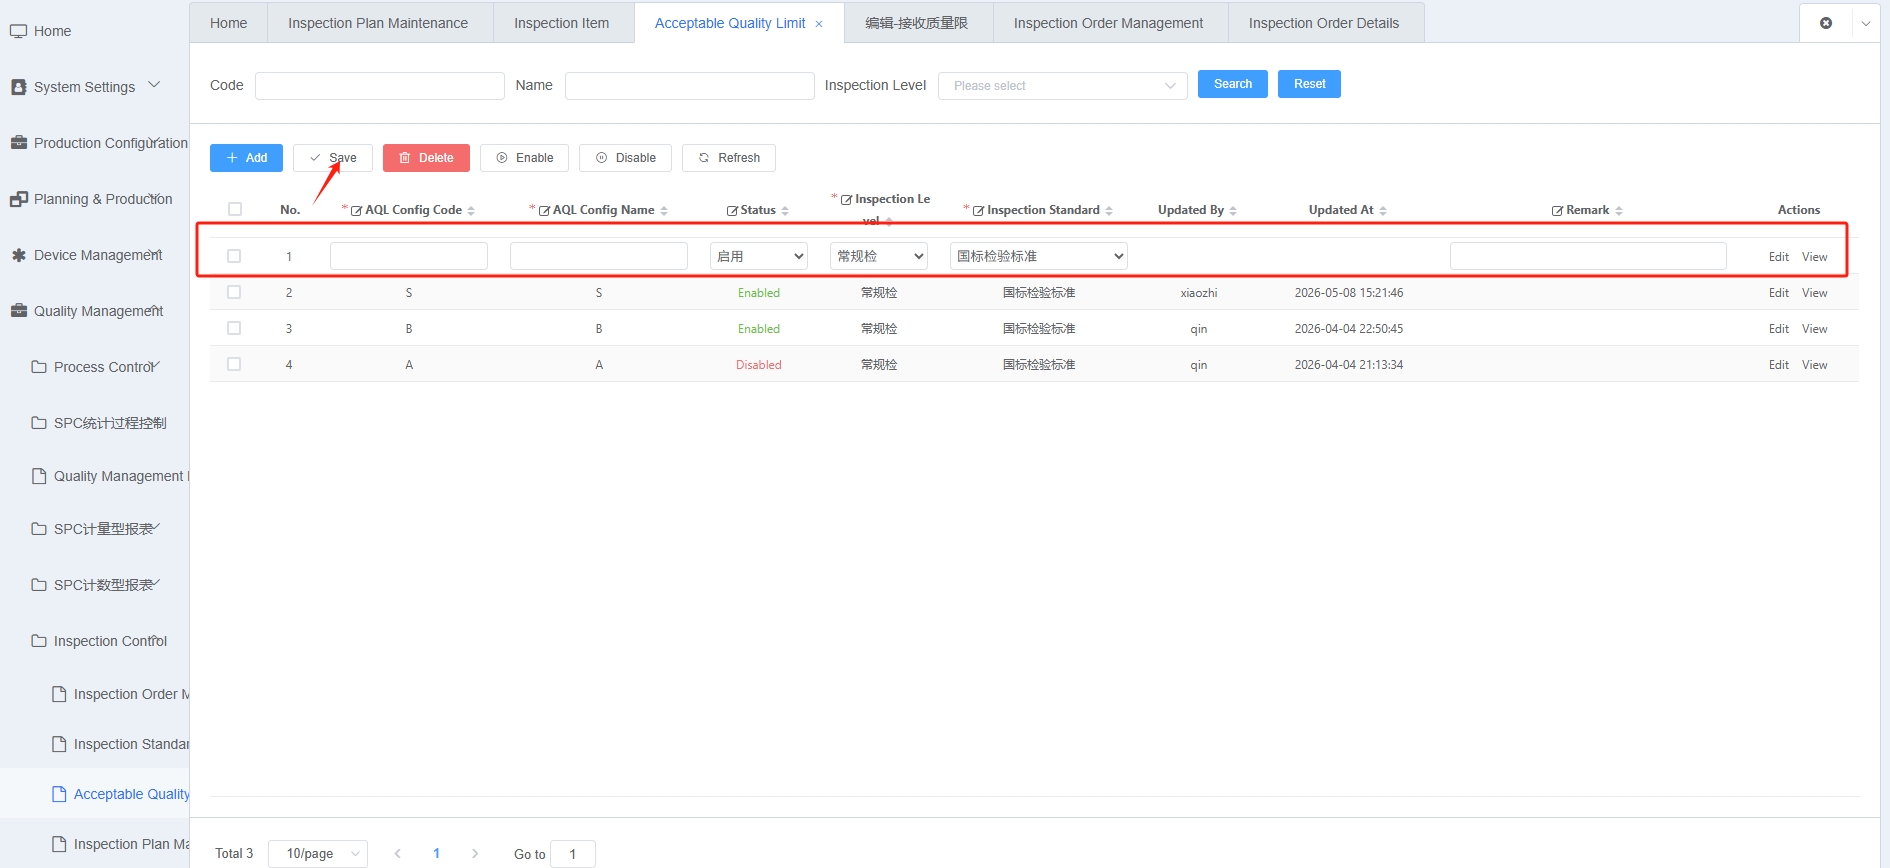Click the red Delete button

click(x=426, y=158)
